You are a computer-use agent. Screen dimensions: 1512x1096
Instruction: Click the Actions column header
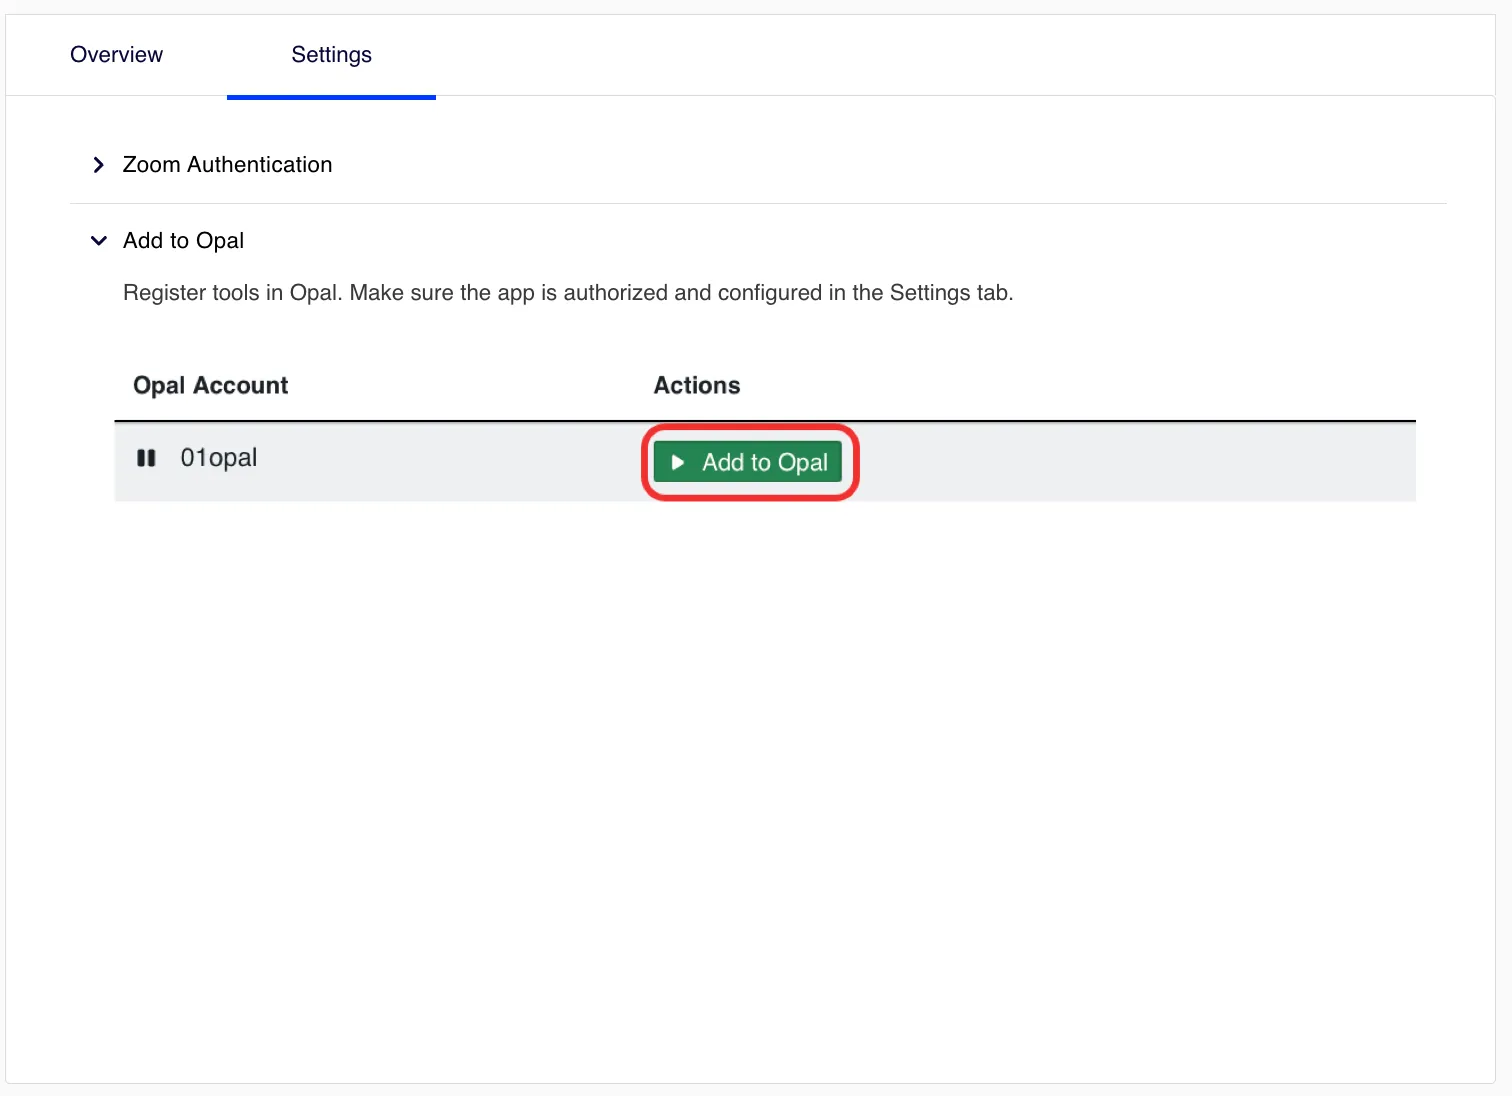[697, 386]
